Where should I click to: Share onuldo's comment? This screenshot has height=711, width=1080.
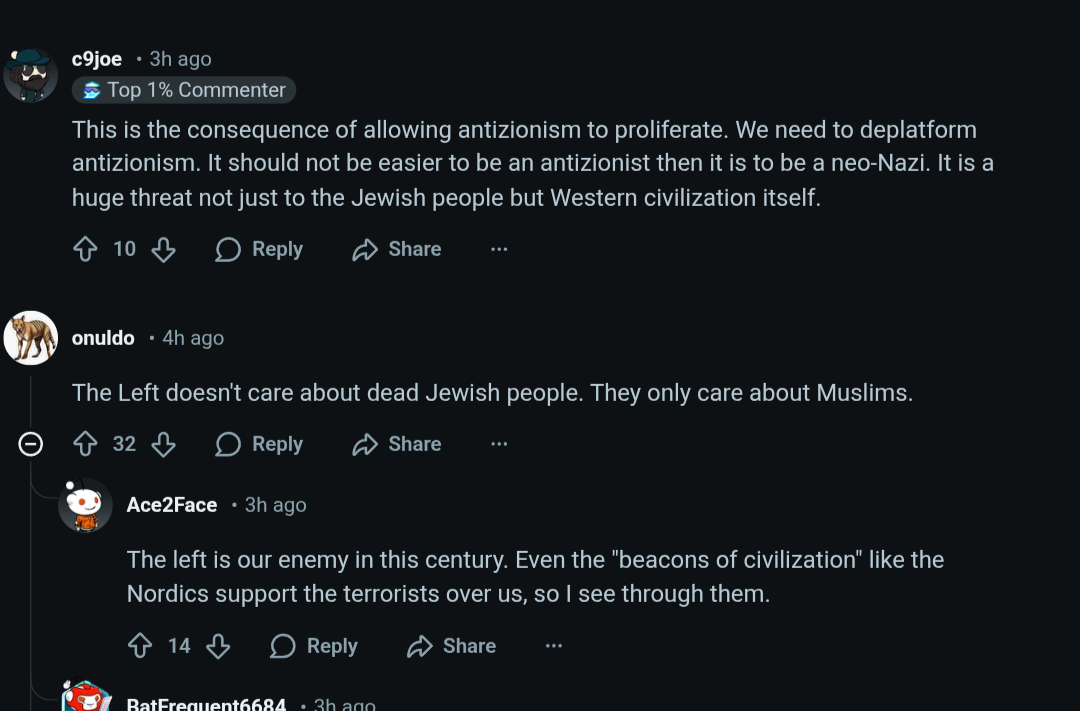397,444
